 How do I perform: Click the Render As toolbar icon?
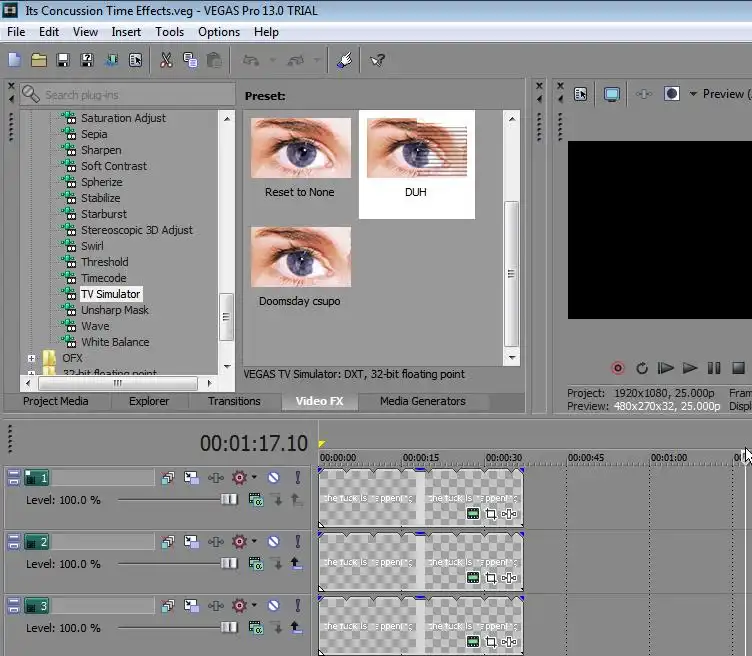pyautogui.click(x=111, y=60)
